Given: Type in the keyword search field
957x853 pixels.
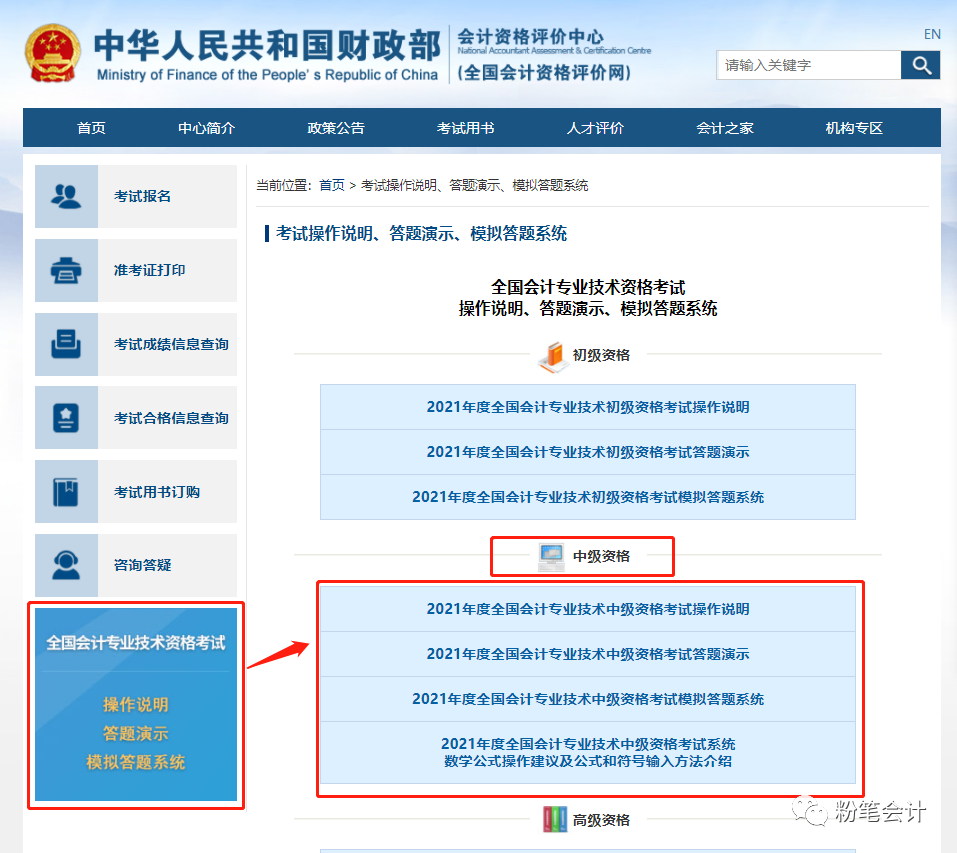Looking at the screenshot, I should [x=808, y=66].
